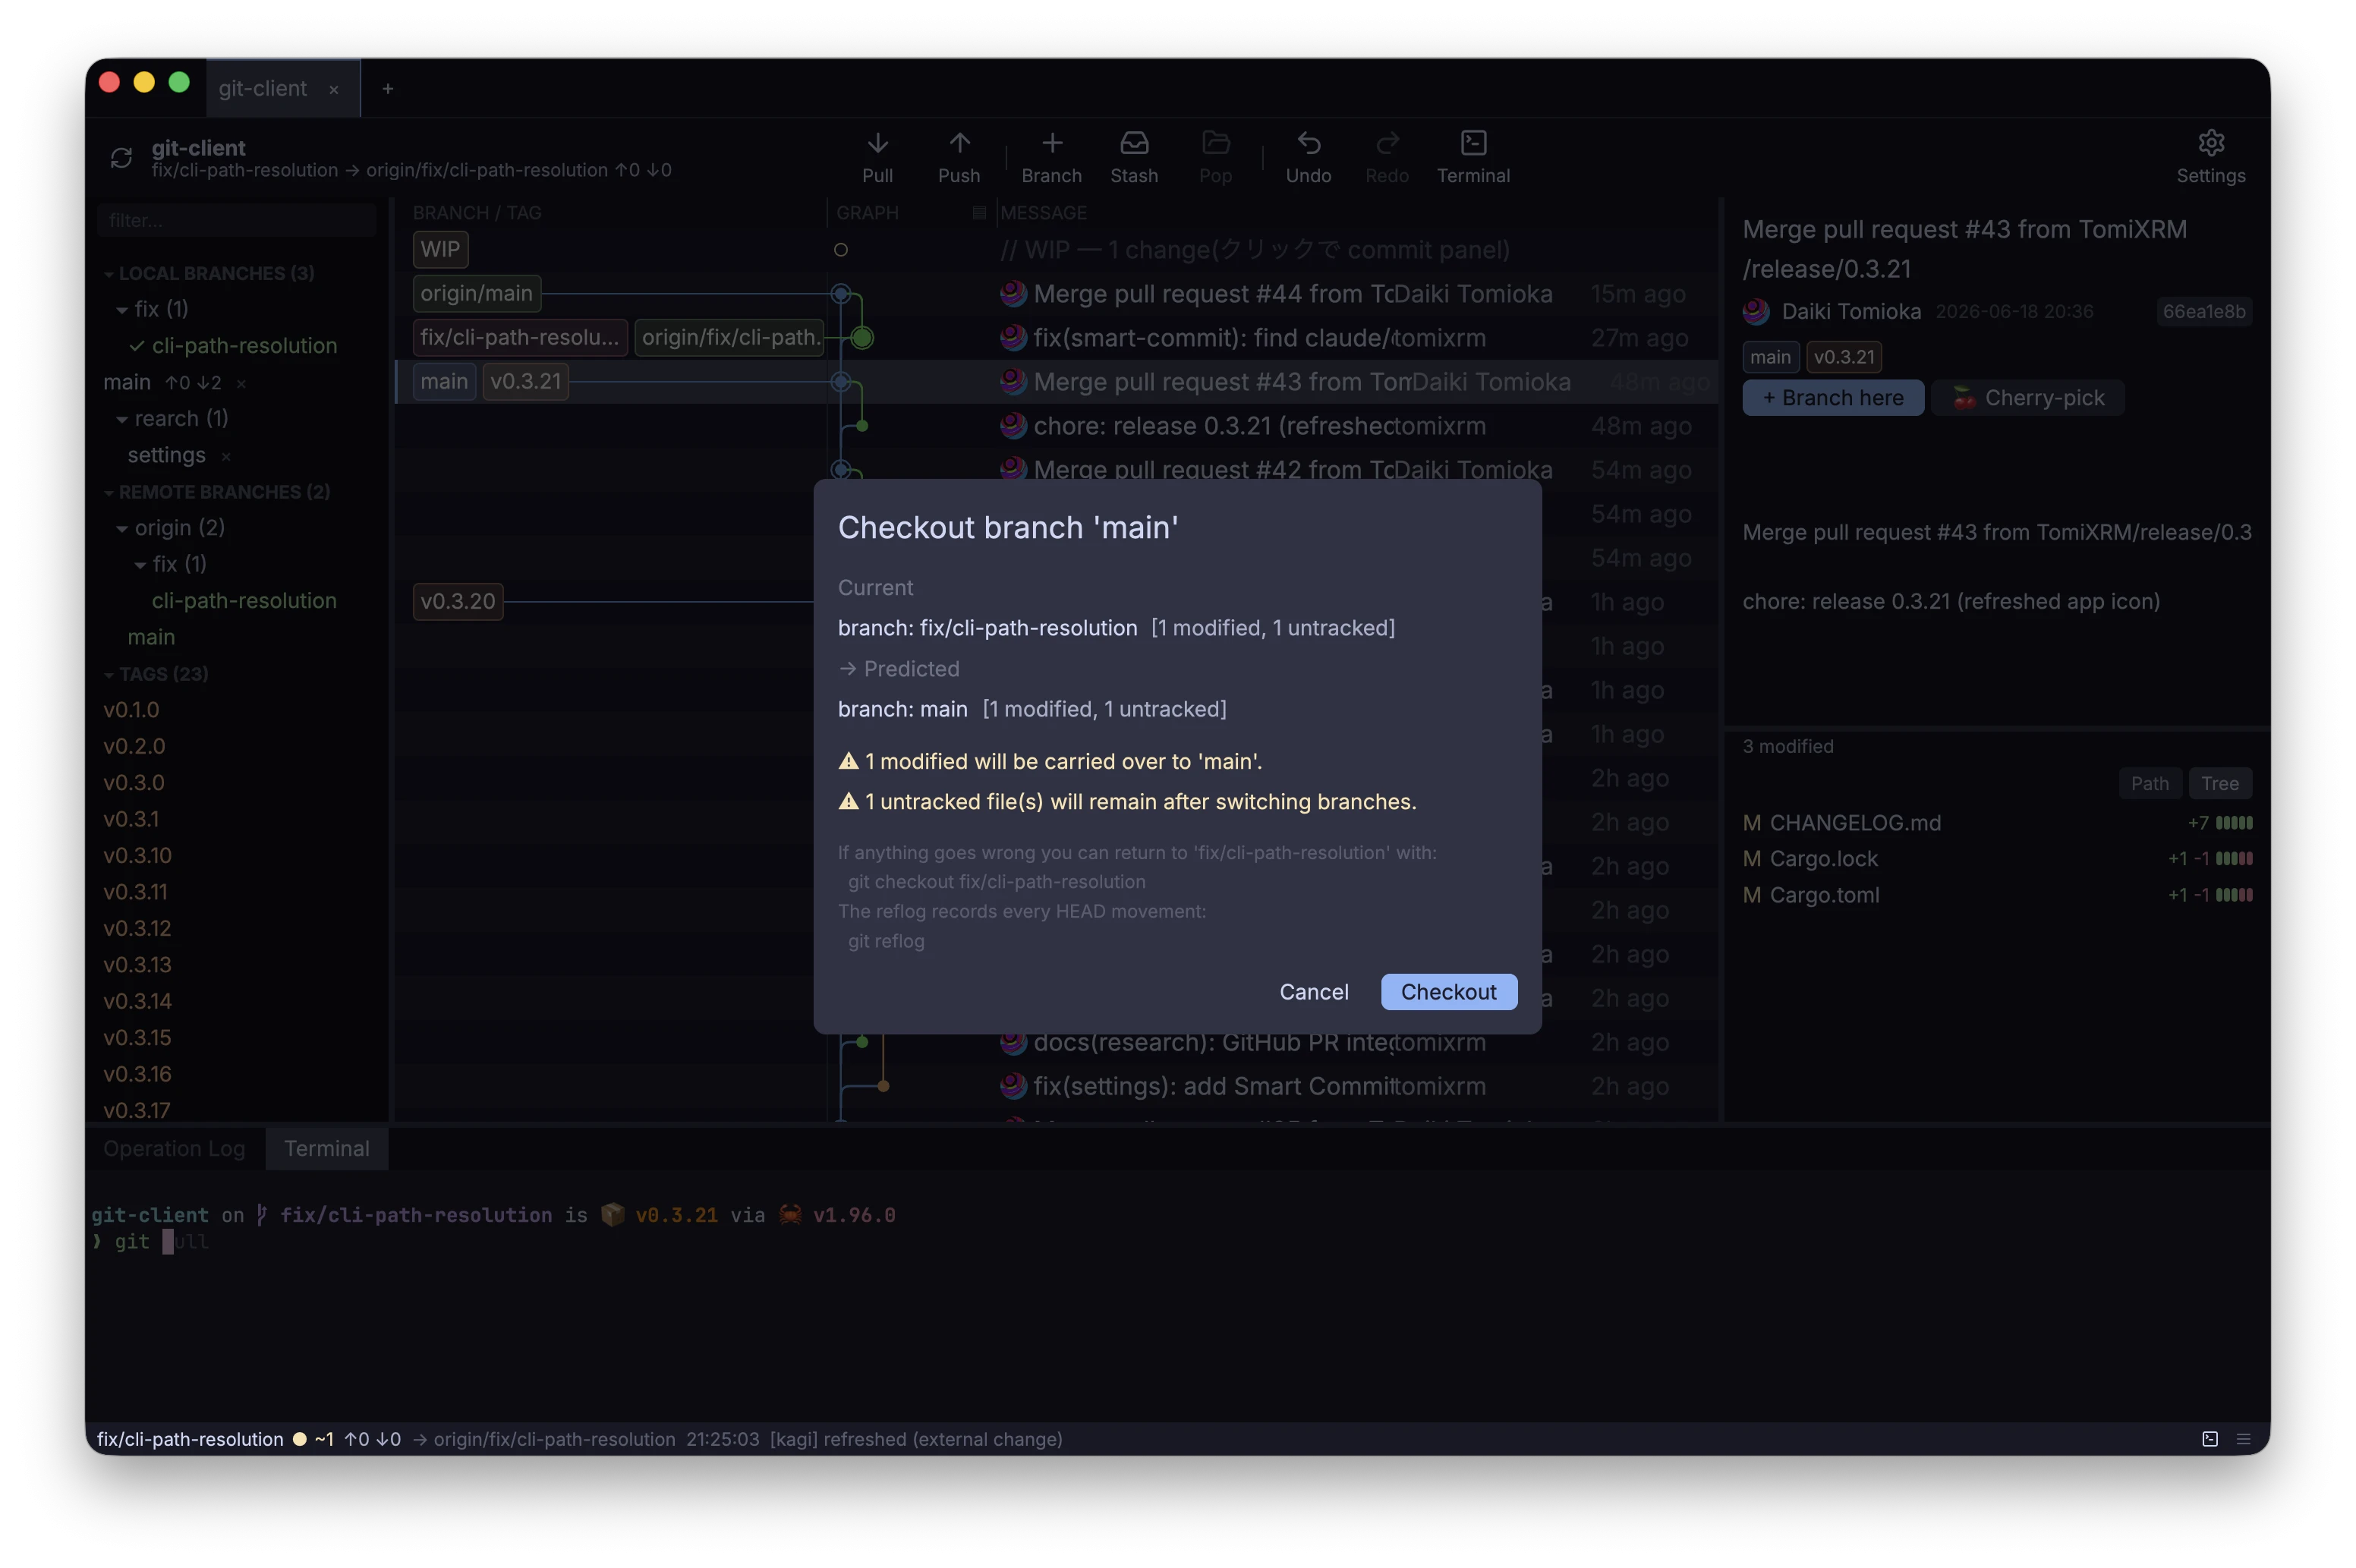Click the Push arrow icon in toolbar
Image resolution: width=2356 pixels, height=1568 pixels.
coord(959,143)
